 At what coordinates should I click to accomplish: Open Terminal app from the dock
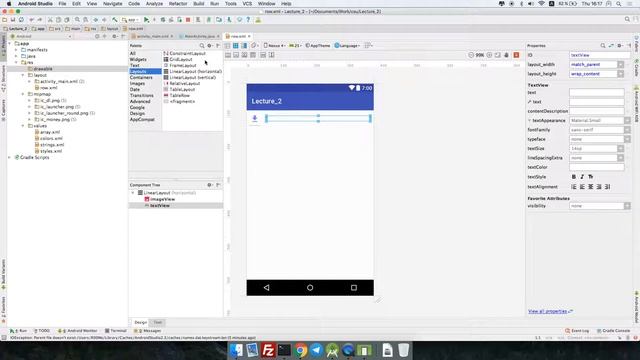pos(284,350)
